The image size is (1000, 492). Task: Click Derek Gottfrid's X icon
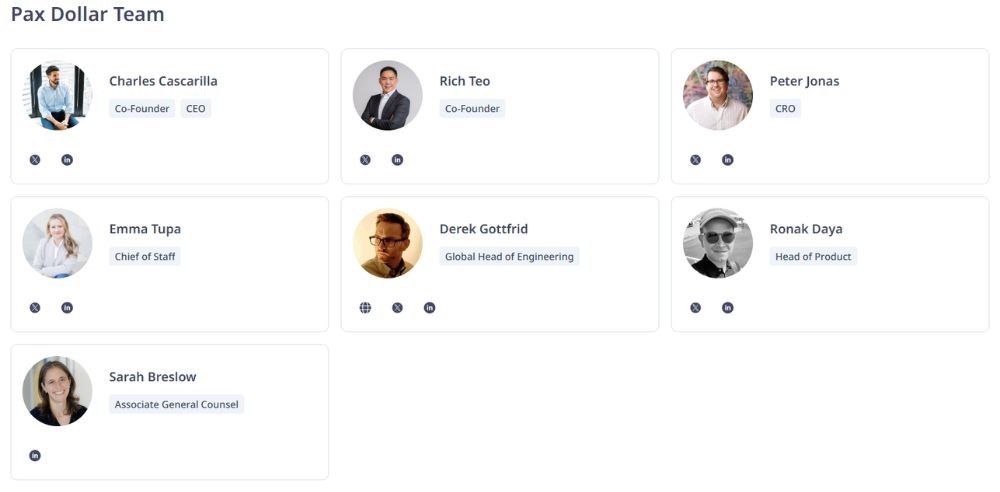[x=397, y=308]
